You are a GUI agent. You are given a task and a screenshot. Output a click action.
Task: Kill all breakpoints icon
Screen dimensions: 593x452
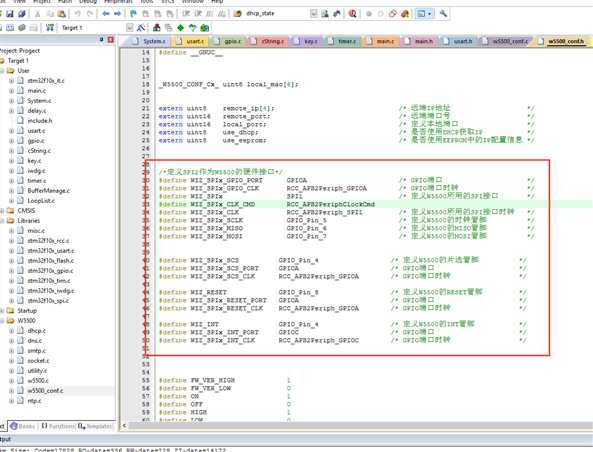tap(405, 14)
